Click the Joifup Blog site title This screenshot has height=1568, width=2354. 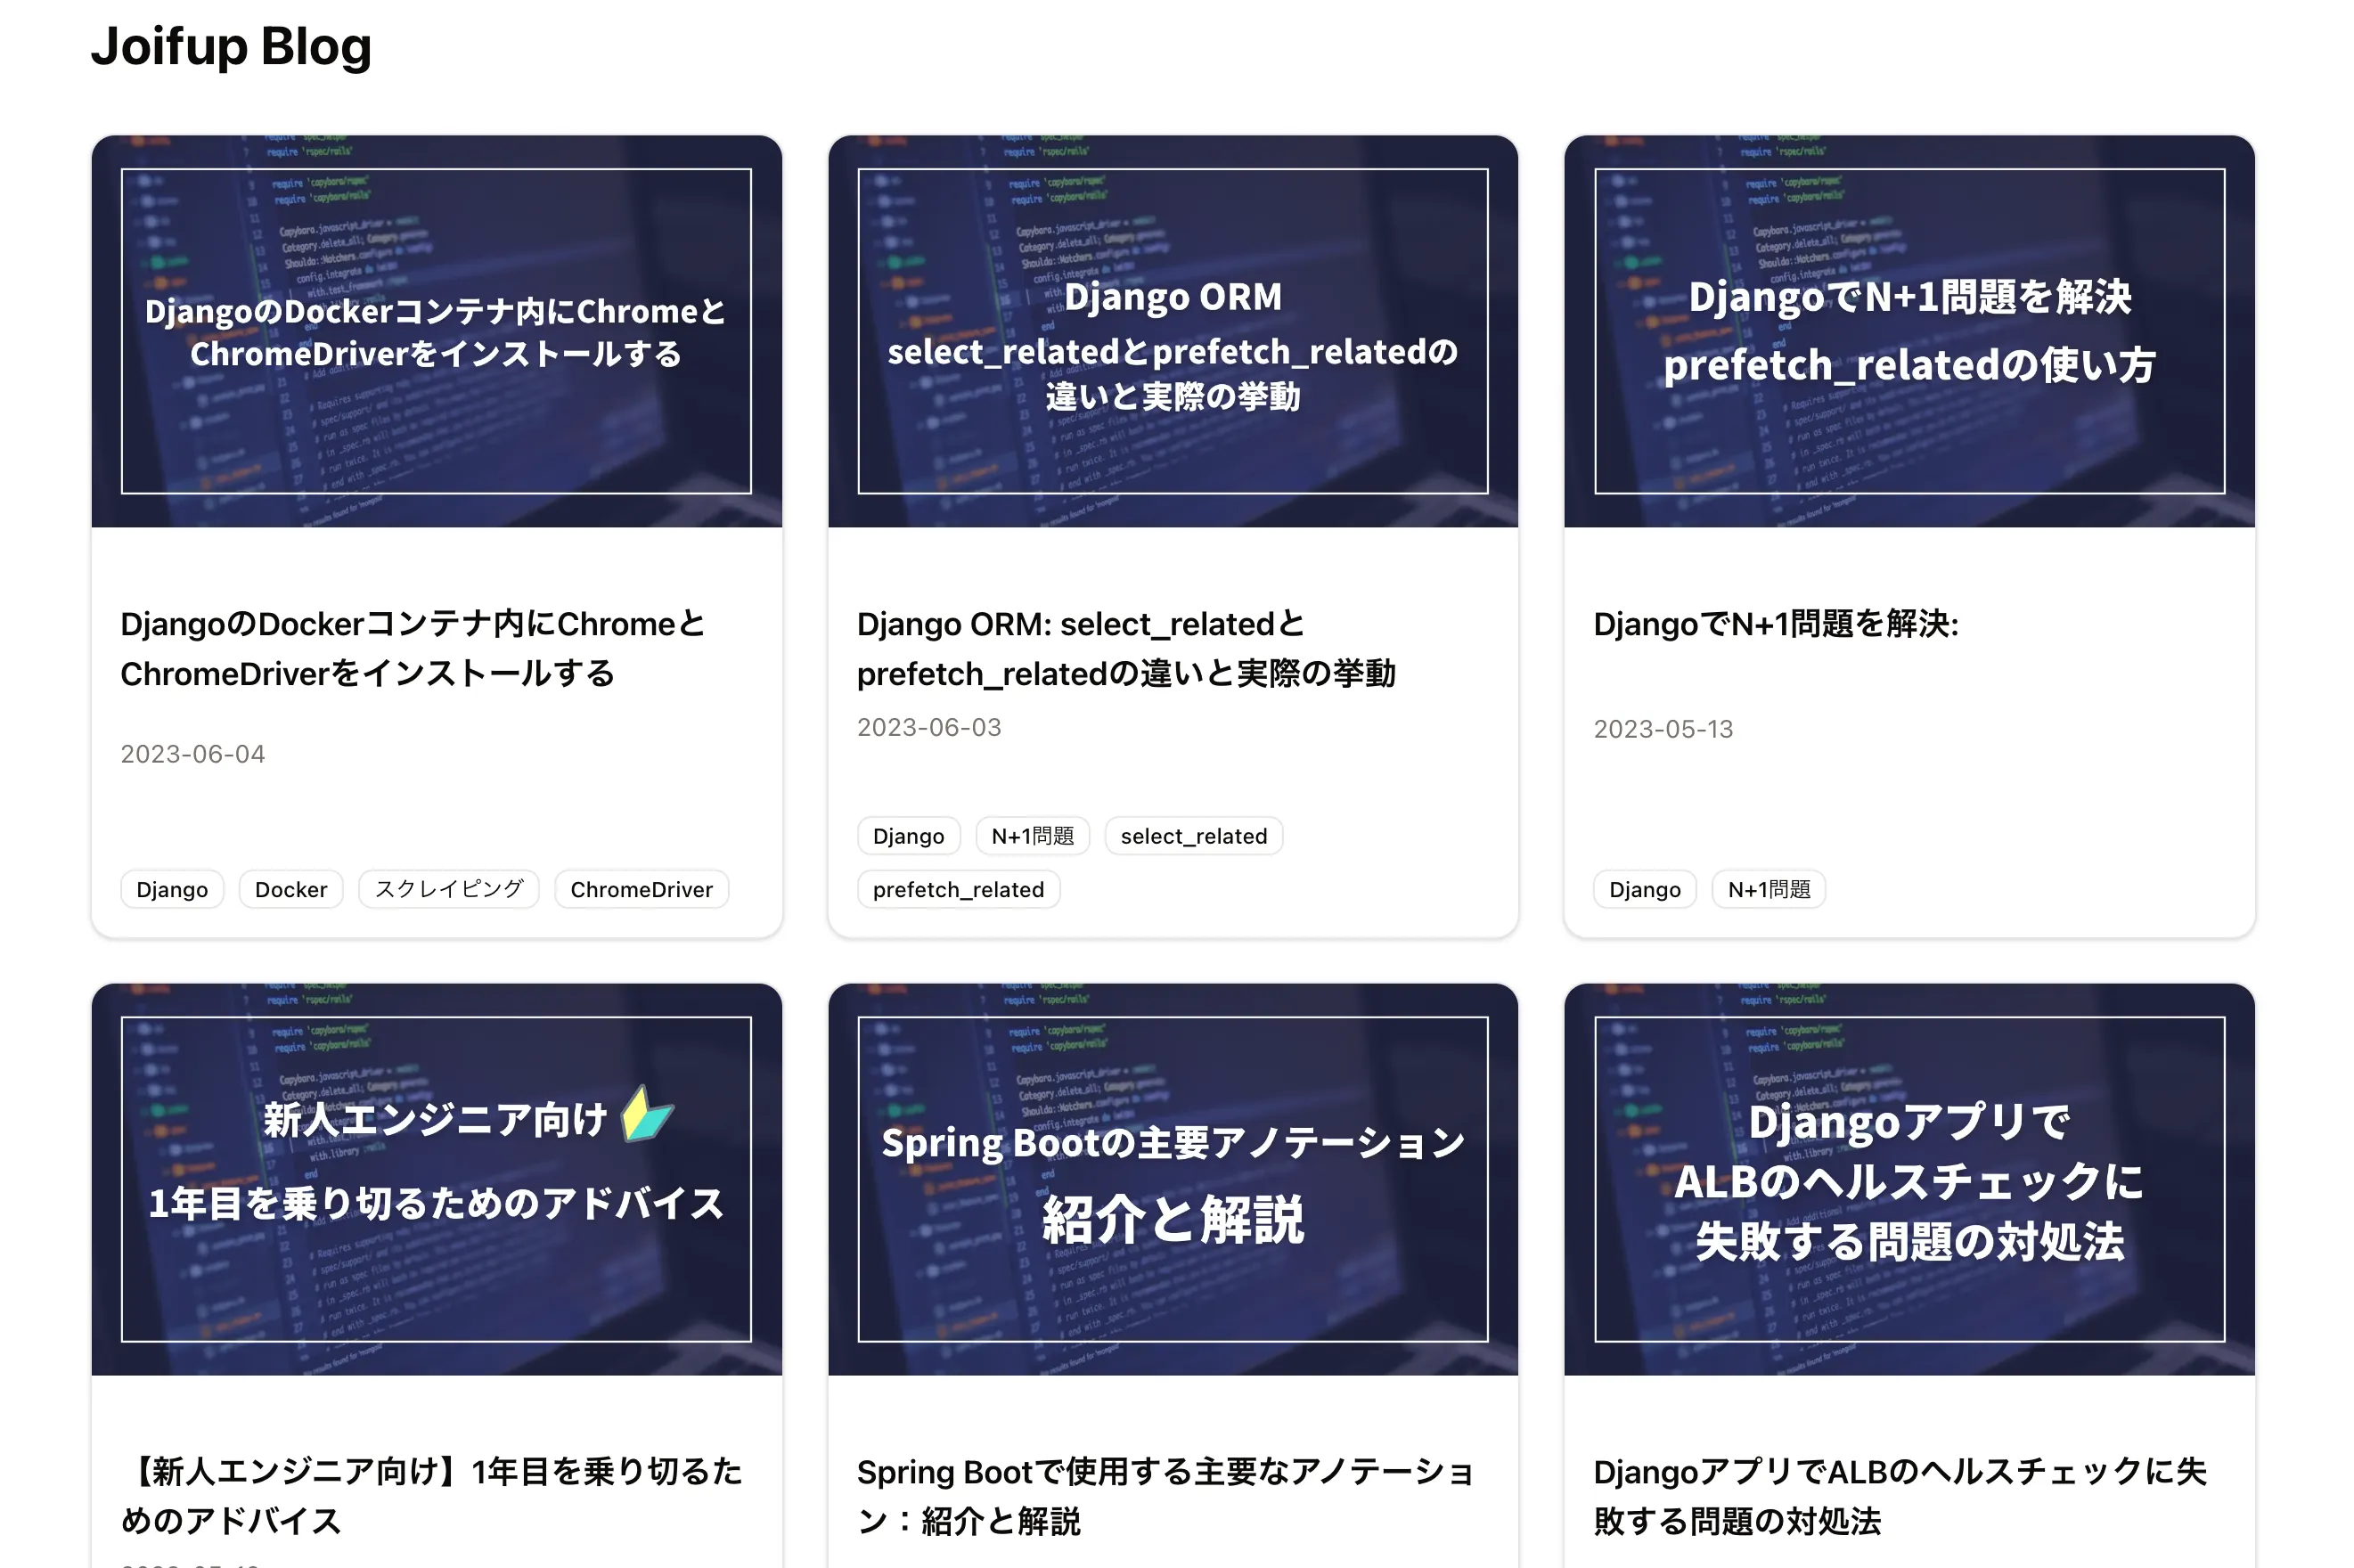point(231,47)
